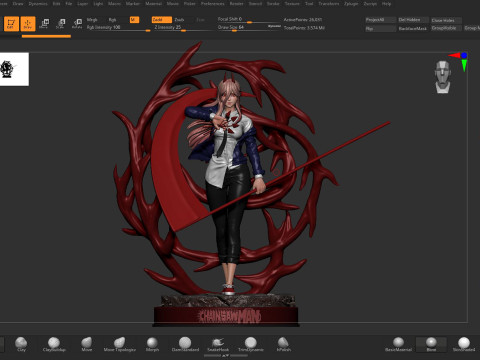Click the Del Hidden button
The image size is (480, 360).
[x=413, y=20]
